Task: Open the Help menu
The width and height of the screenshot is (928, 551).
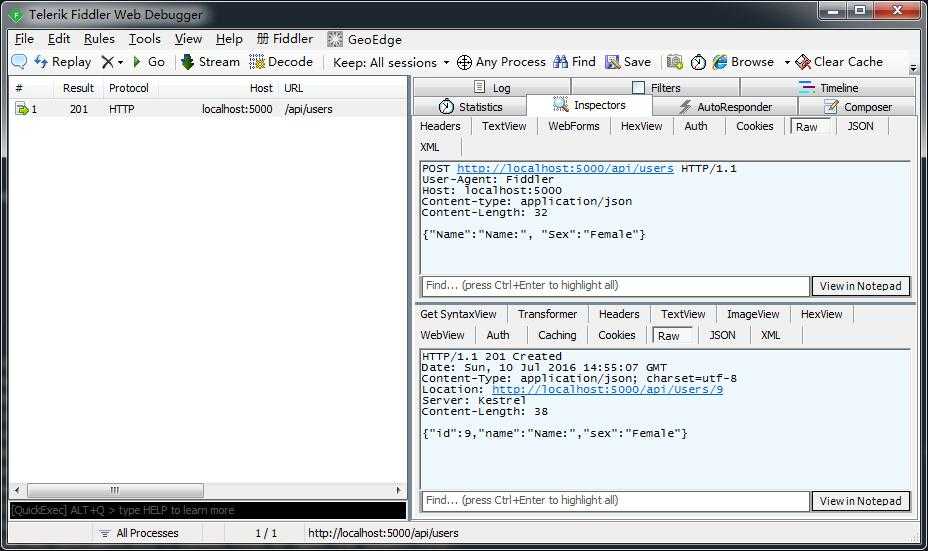Action: click(229, 39)
